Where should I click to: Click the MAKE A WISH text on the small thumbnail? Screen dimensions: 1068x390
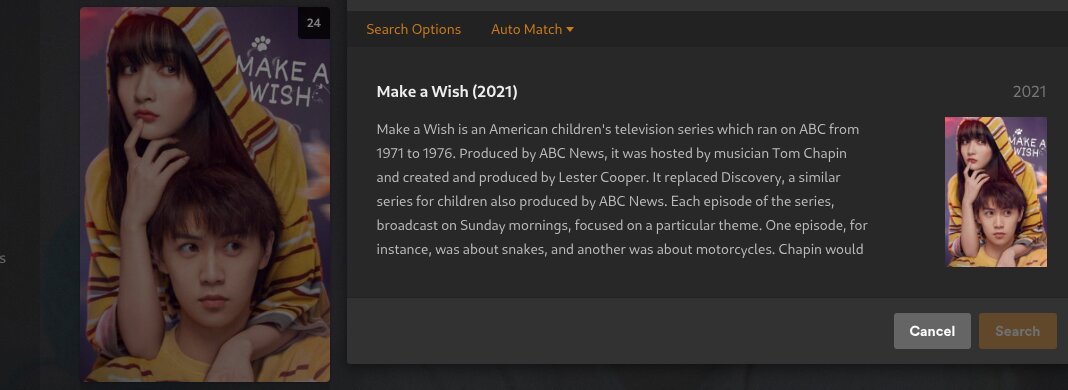tap(1026, 145)
